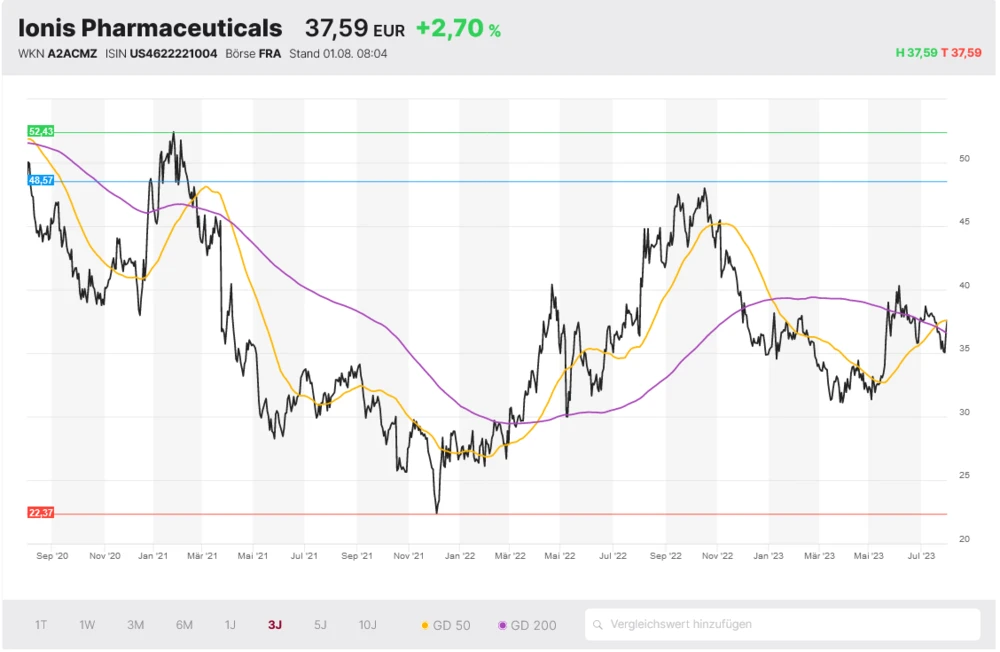Viewport: 1000px width, 652px height.
Task: Switch to the 1J chart view
Action: (230, 625)
